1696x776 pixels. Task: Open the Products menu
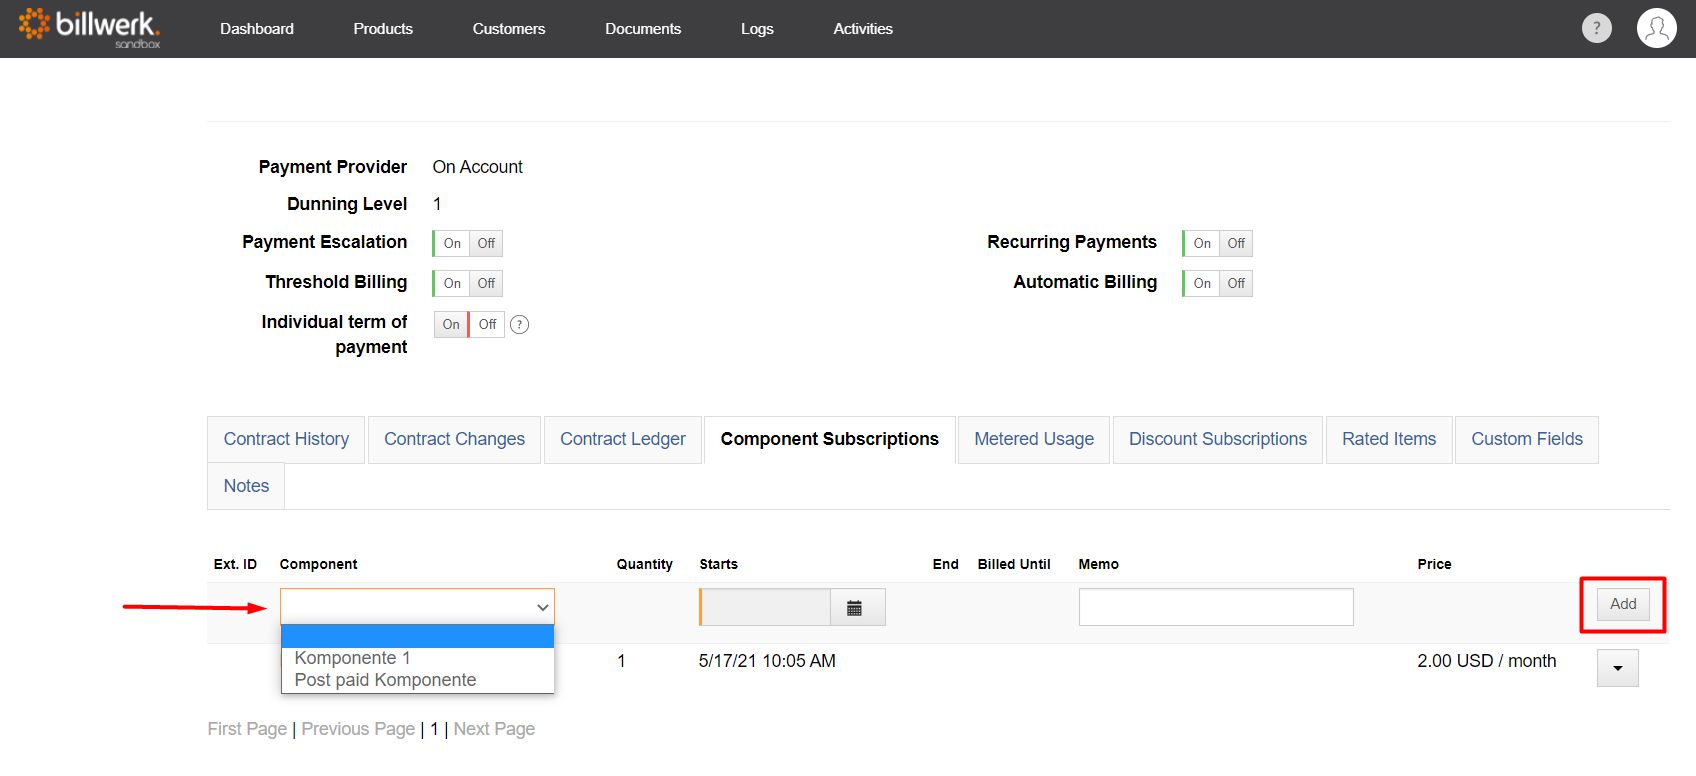[x=383, y=29]
